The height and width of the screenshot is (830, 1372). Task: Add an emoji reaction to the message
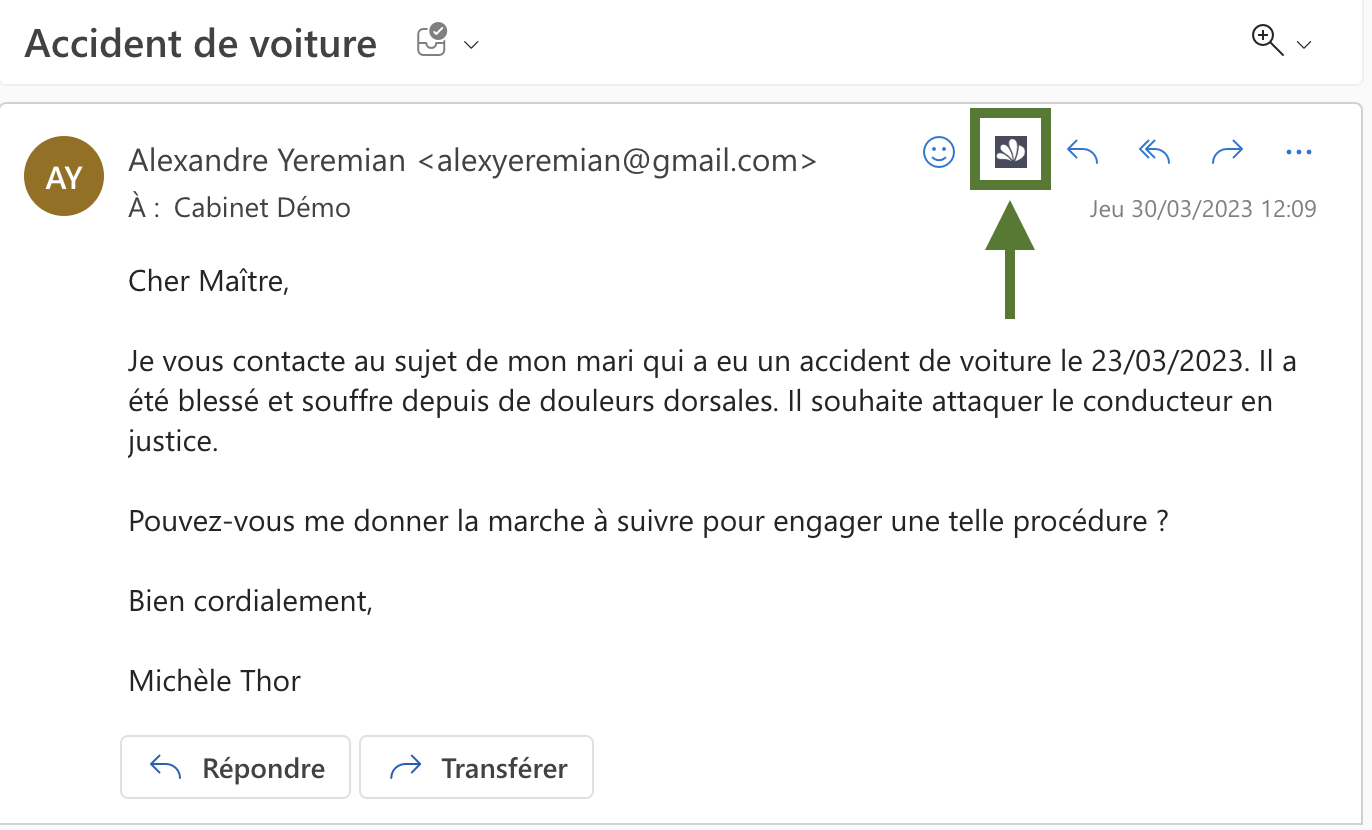(938, 152)
